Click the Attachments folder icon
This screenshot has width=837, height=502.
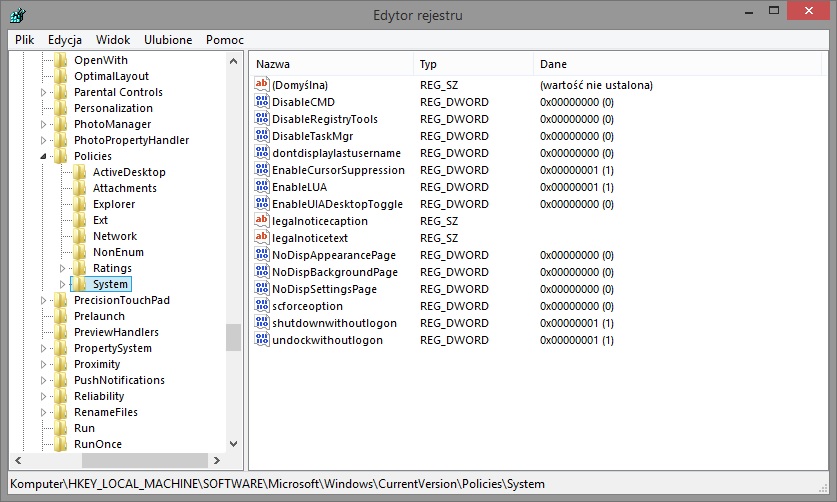click(80, 188)
